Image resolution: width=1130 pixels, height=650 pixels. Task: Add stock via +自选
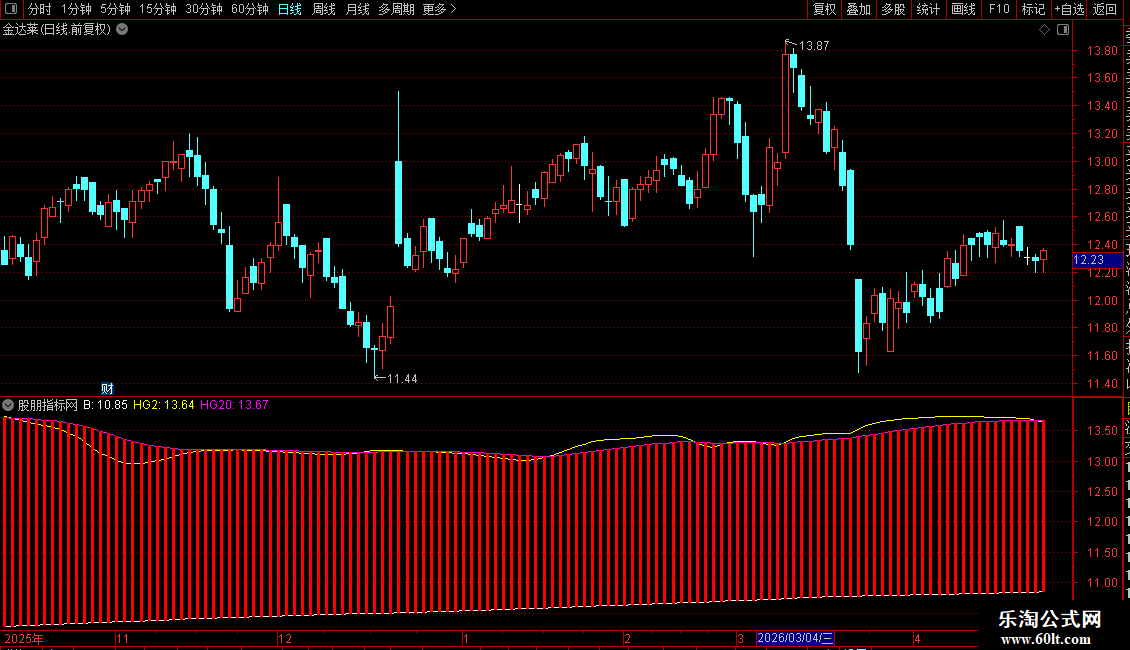pyautogui.click(x=1069, y=9)
